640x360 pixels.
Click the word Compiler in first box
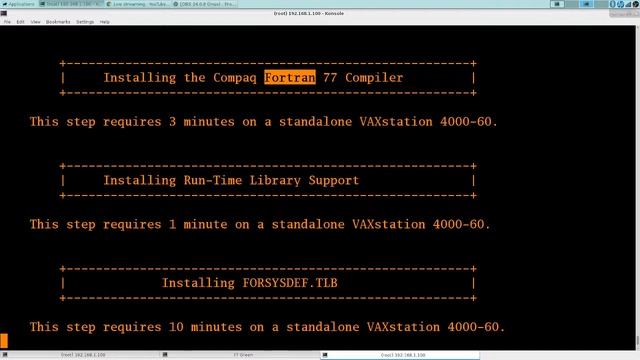374,78
